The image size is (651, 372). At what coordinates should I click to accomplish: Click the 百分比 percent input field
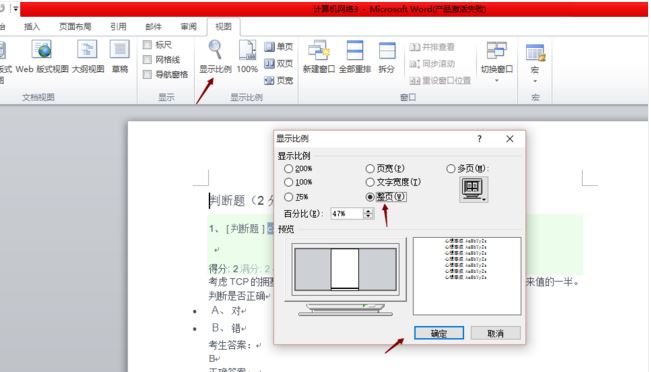click(x=347, y=213)
